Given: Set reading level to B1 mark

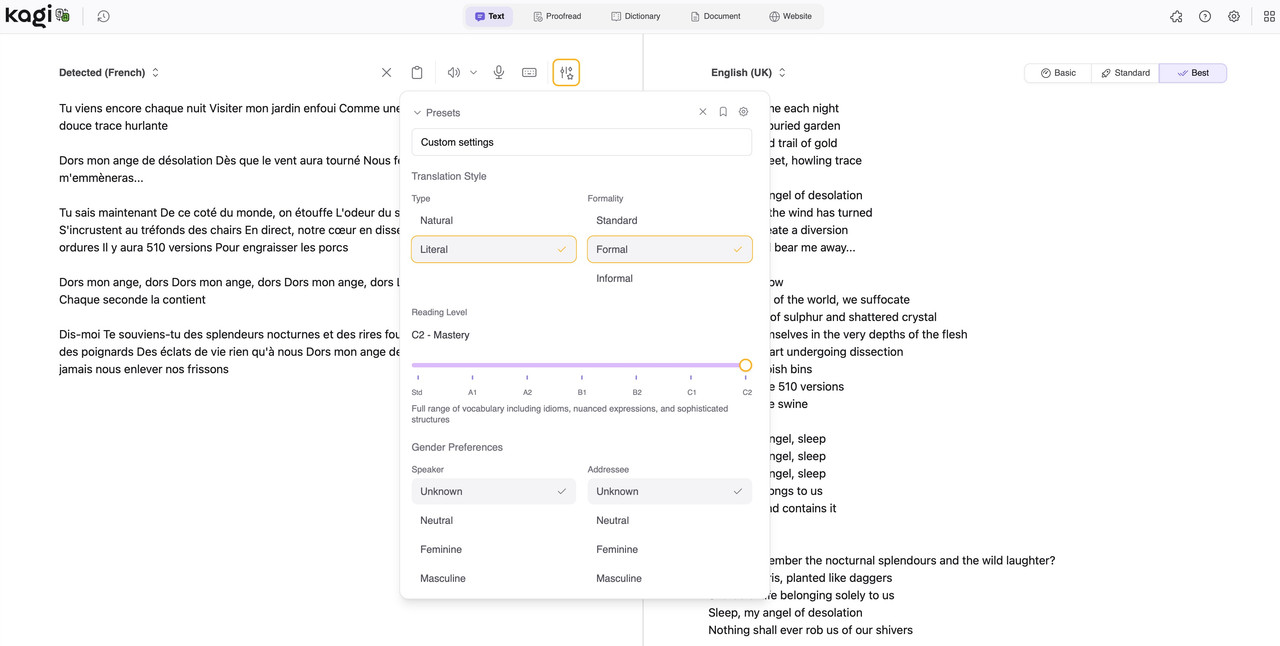Looking at the screenshot, I should point(582,392).
